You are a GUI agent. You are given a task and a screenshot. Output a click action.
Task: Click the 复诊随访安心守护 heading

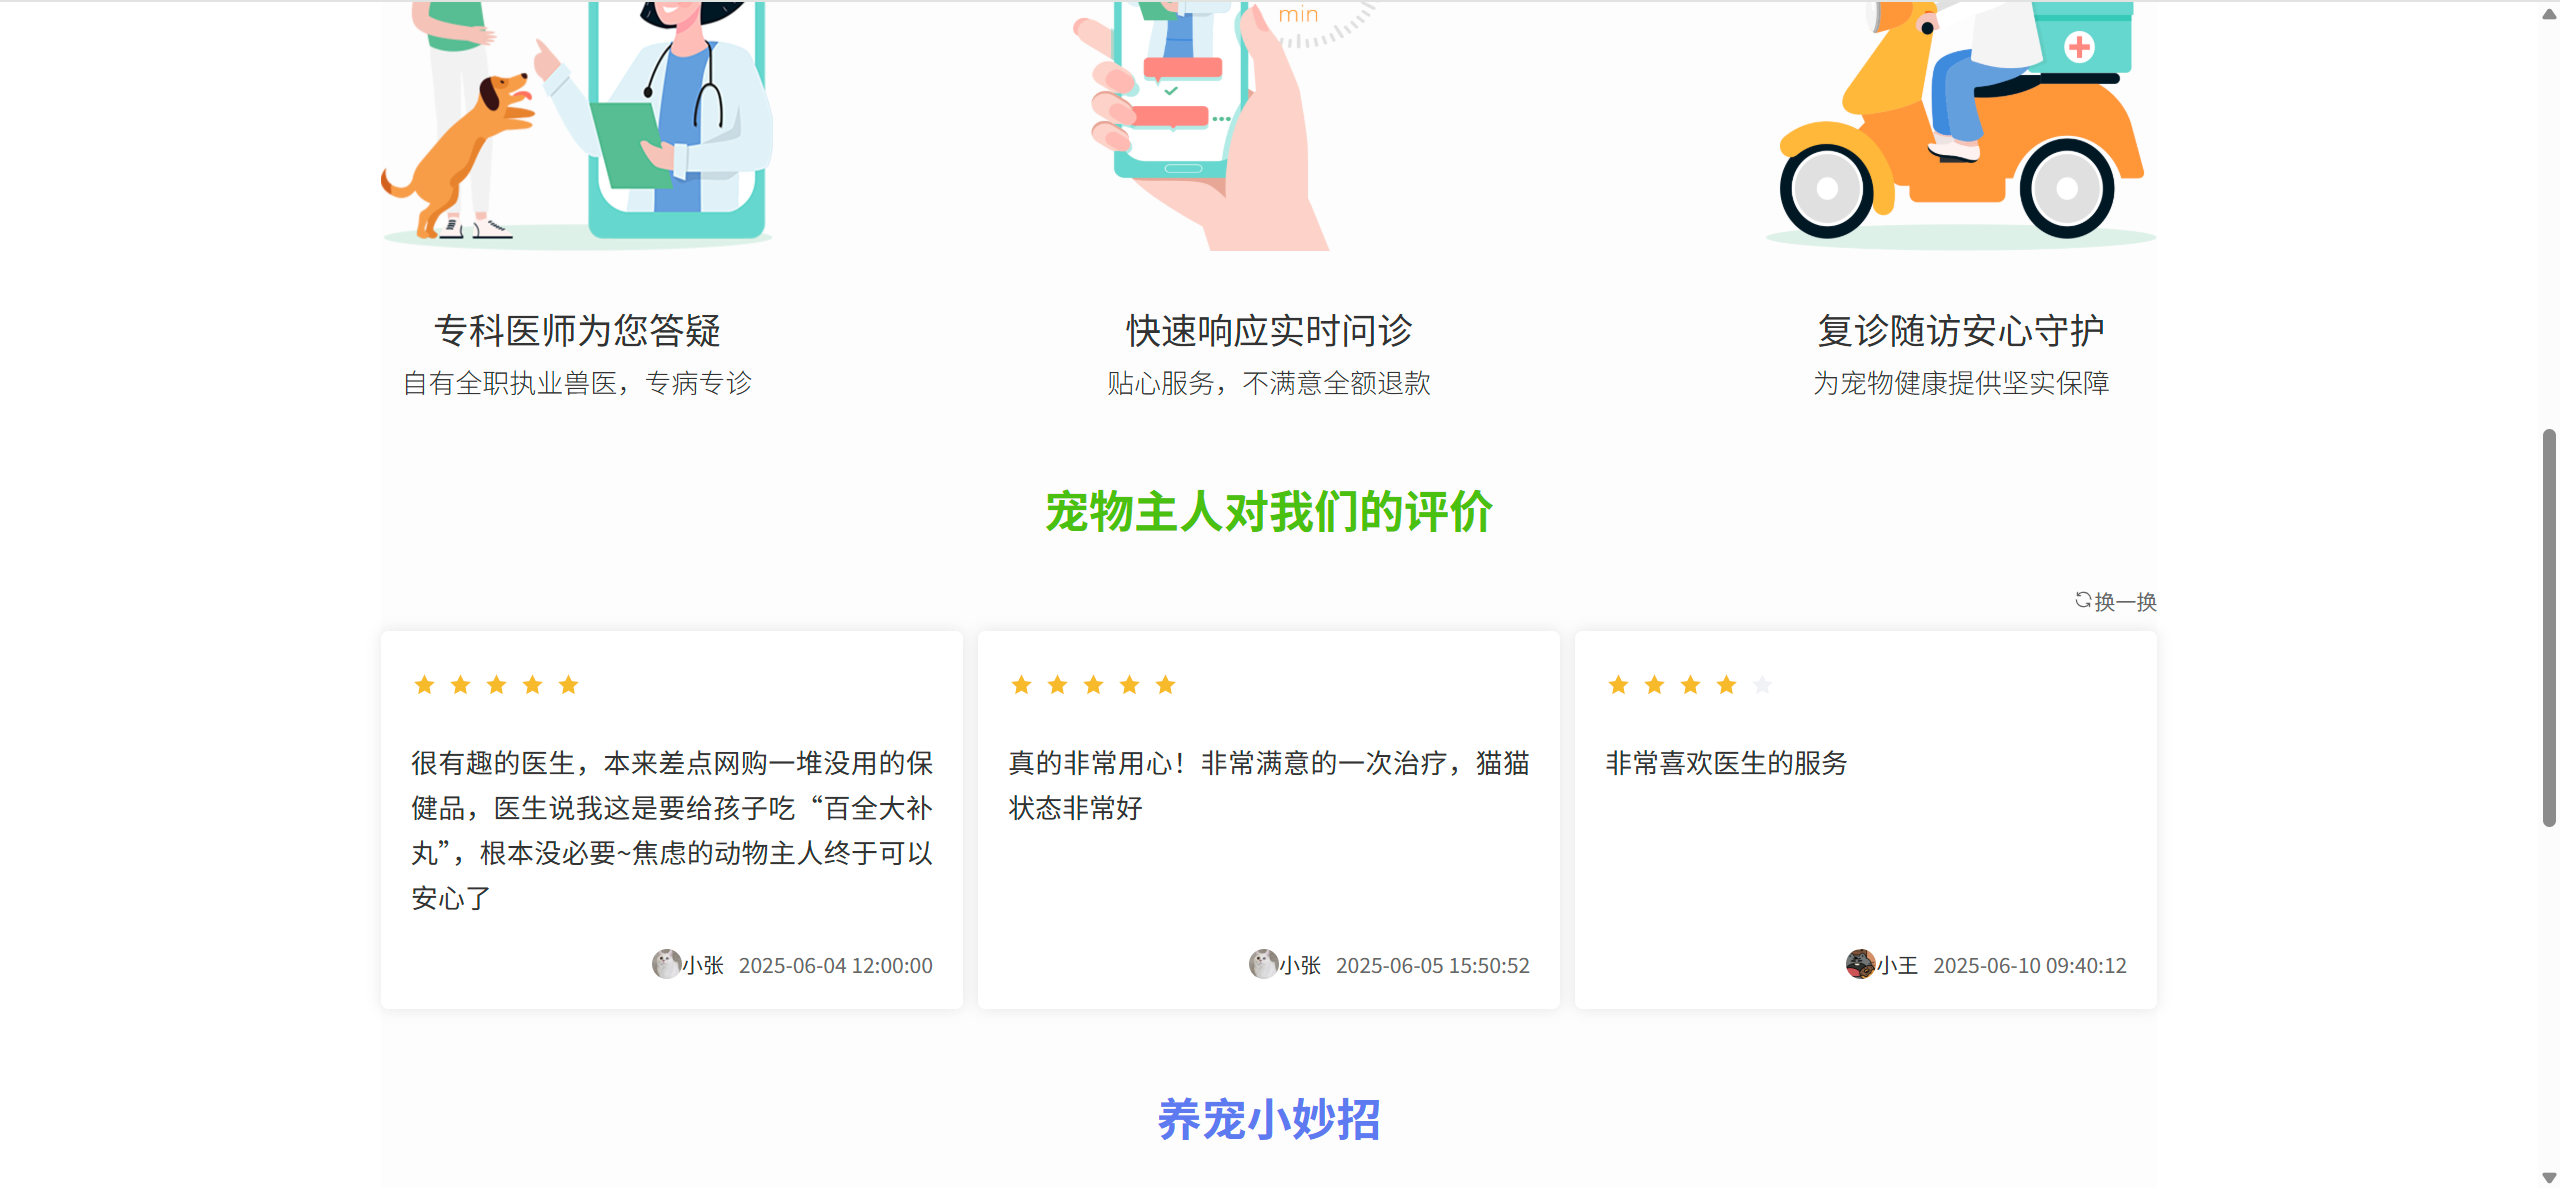pos(1961,331)
